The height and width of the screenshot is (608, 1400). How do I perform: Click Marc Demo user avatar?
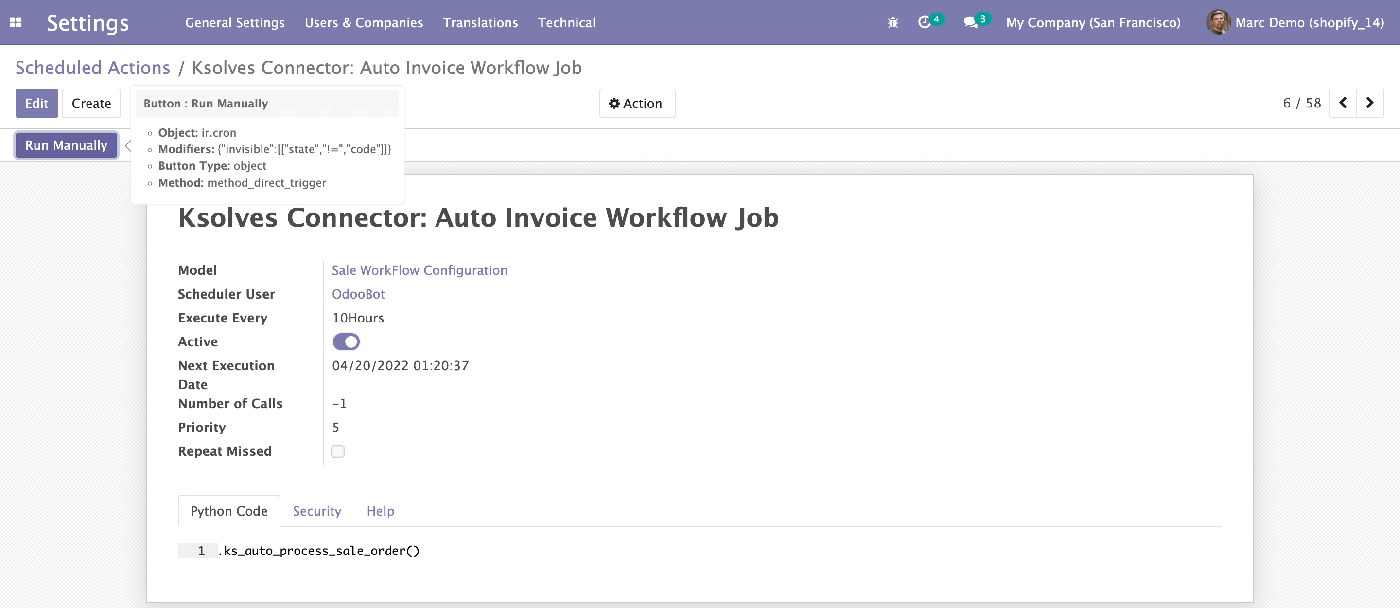[1218, 22]
